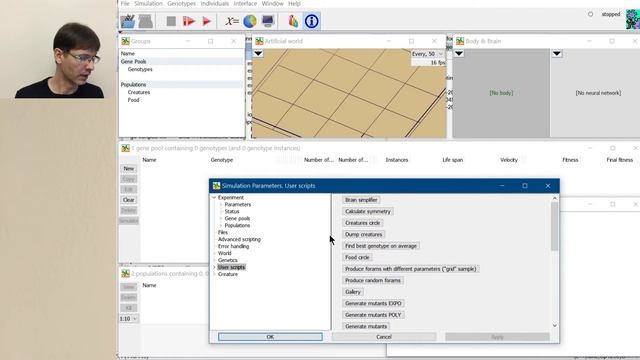Click the colorful globe toolbar icon
The image size is (640, 360).
click(250, 21)
